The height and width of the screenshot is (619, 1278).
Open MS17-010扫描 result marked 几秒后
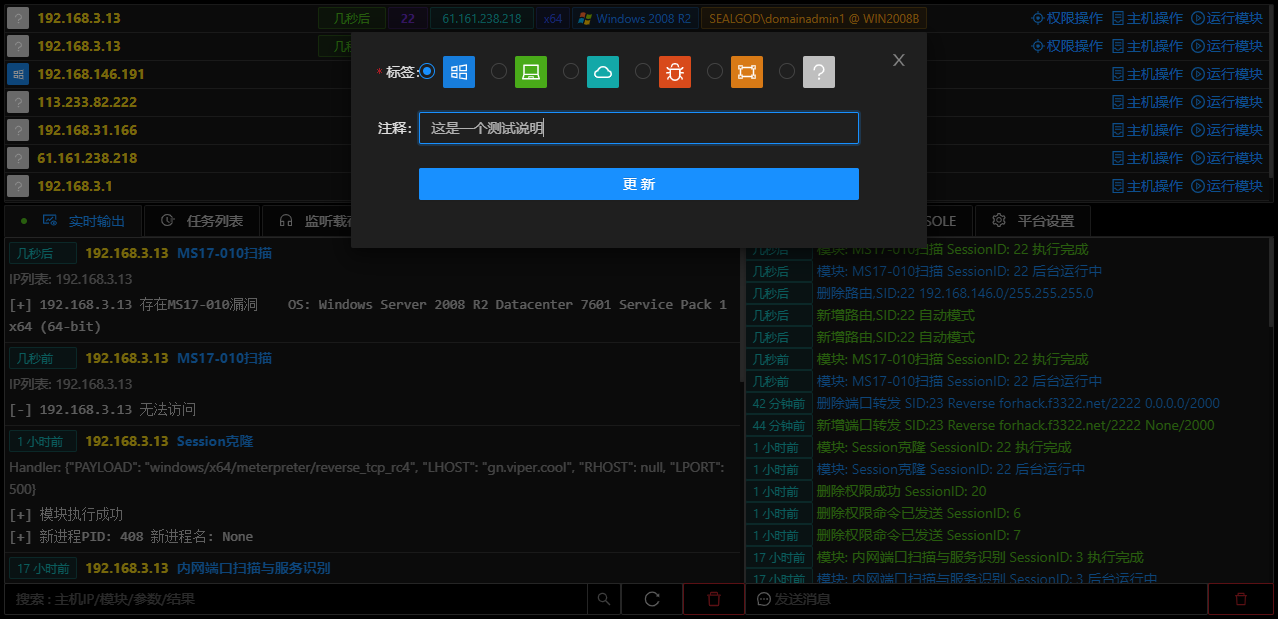click(x=224, y=253)
